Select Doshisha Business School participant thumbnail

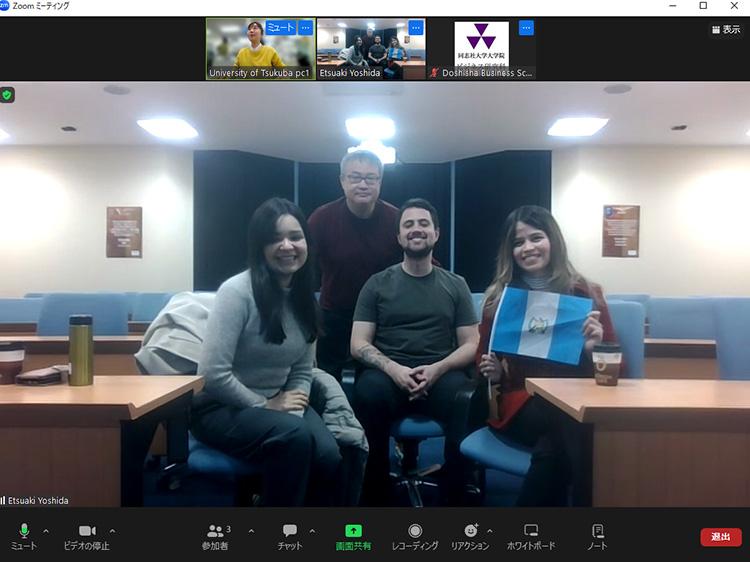[482, 50]
